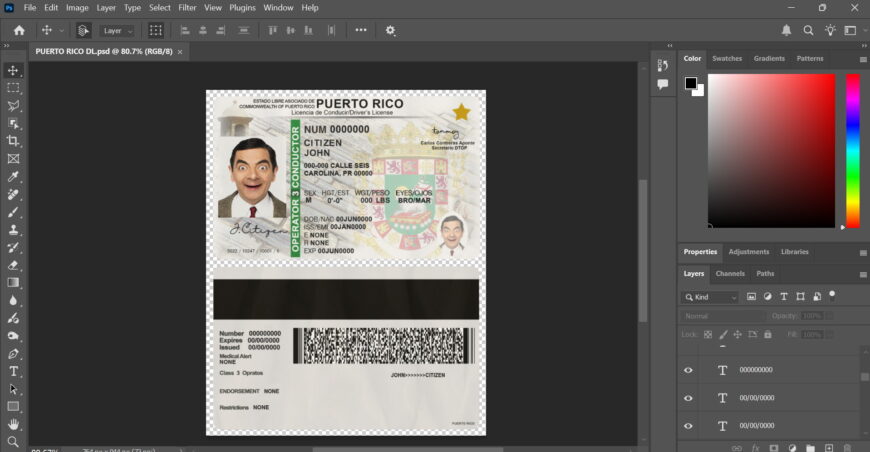Open the workspace switcher icon

pyautogui.click(x=850, y=31)
